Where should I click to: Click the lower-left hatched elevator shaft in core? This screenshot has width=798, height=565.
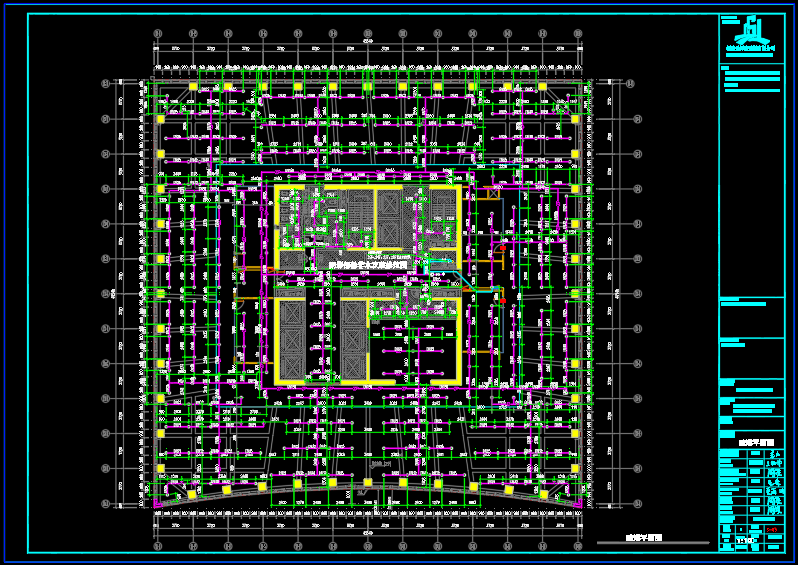(292, 340)
